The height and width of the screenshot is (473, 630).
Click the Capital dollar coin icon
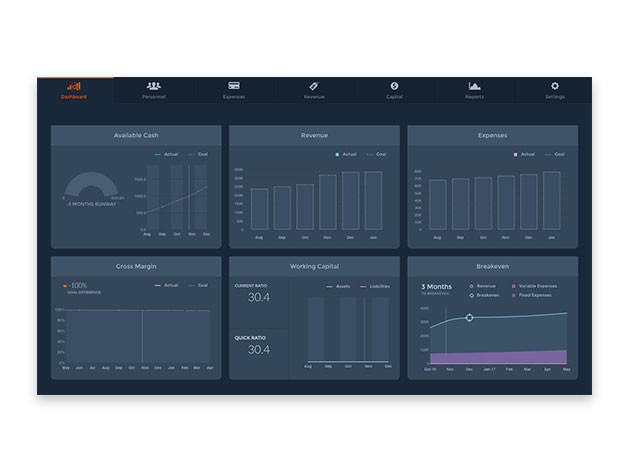tap(394, 86)
